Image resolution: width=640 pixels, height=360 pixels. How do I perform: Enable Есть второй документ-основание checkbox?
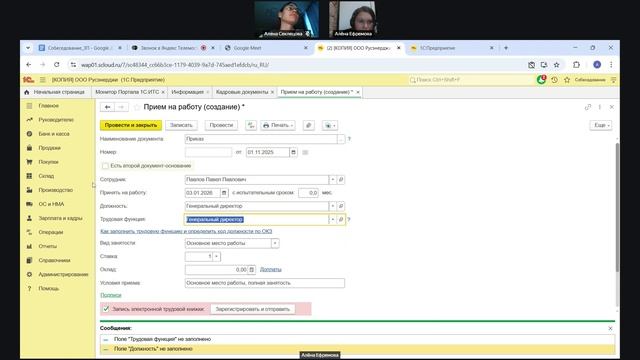[x=105, y=166]
